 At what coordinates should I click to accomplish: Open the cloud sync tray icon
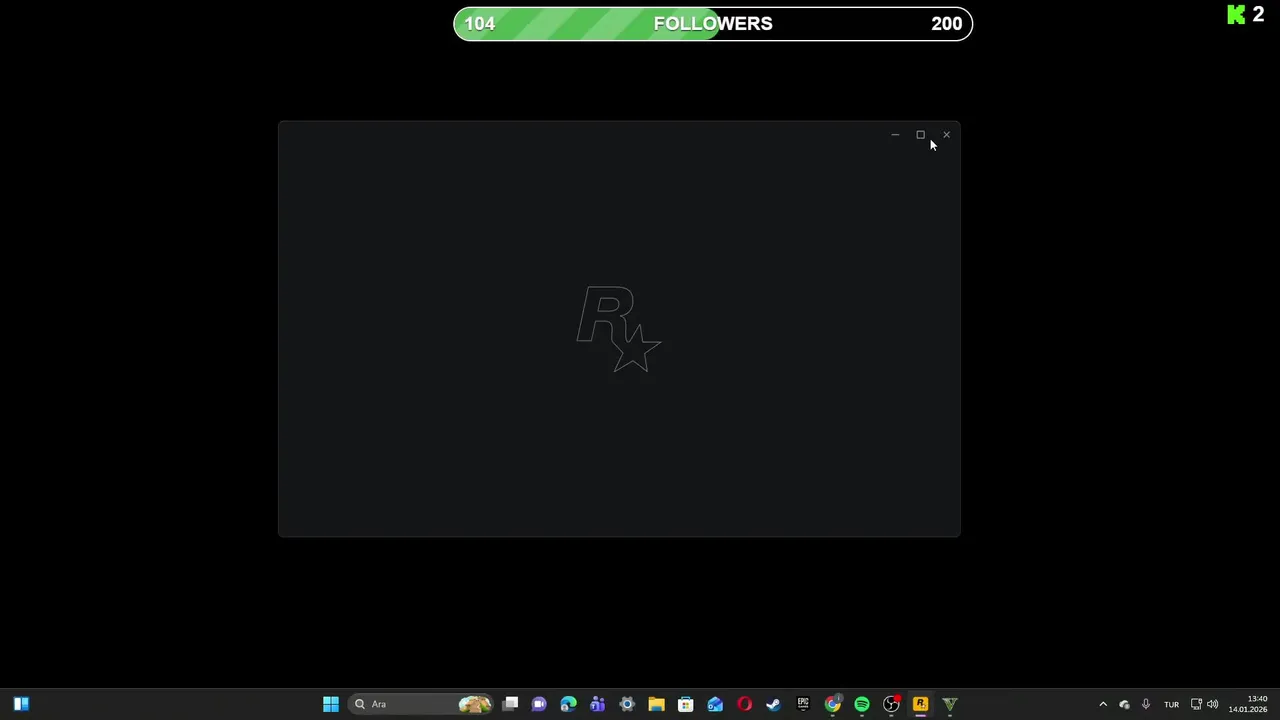(x=1125, y=704)
